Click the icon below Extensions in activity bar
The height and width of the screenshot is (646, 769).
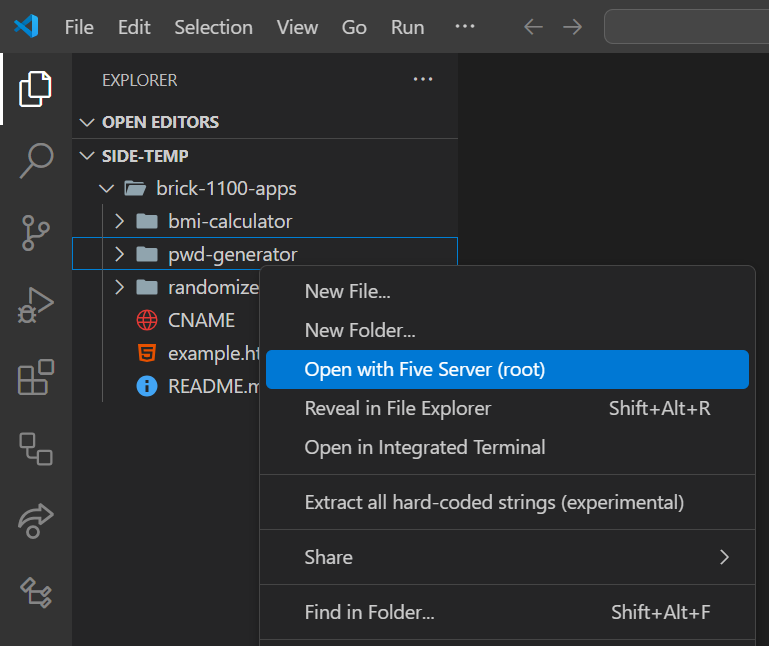pyautogui.click(x=36, y=448)
